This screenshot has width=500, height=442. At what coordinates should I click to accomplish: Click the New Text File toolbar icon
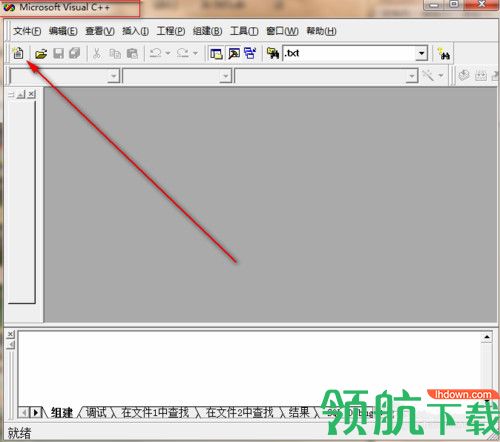[18, 53]
